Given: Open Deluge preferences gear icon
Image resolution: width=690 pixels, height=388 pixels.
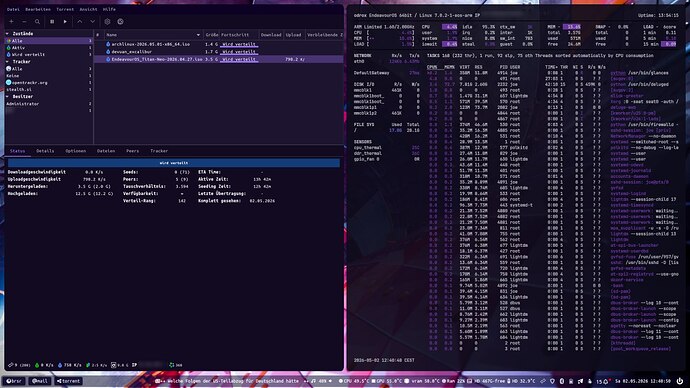Looking at the screenshot, I should point(107,22).
